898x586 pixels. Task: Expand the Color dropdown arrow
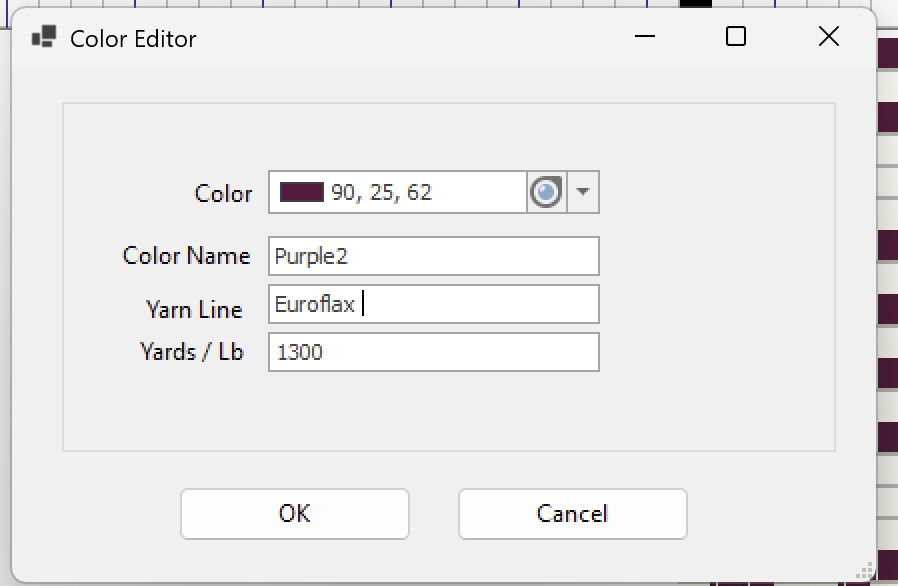[583, 192]
